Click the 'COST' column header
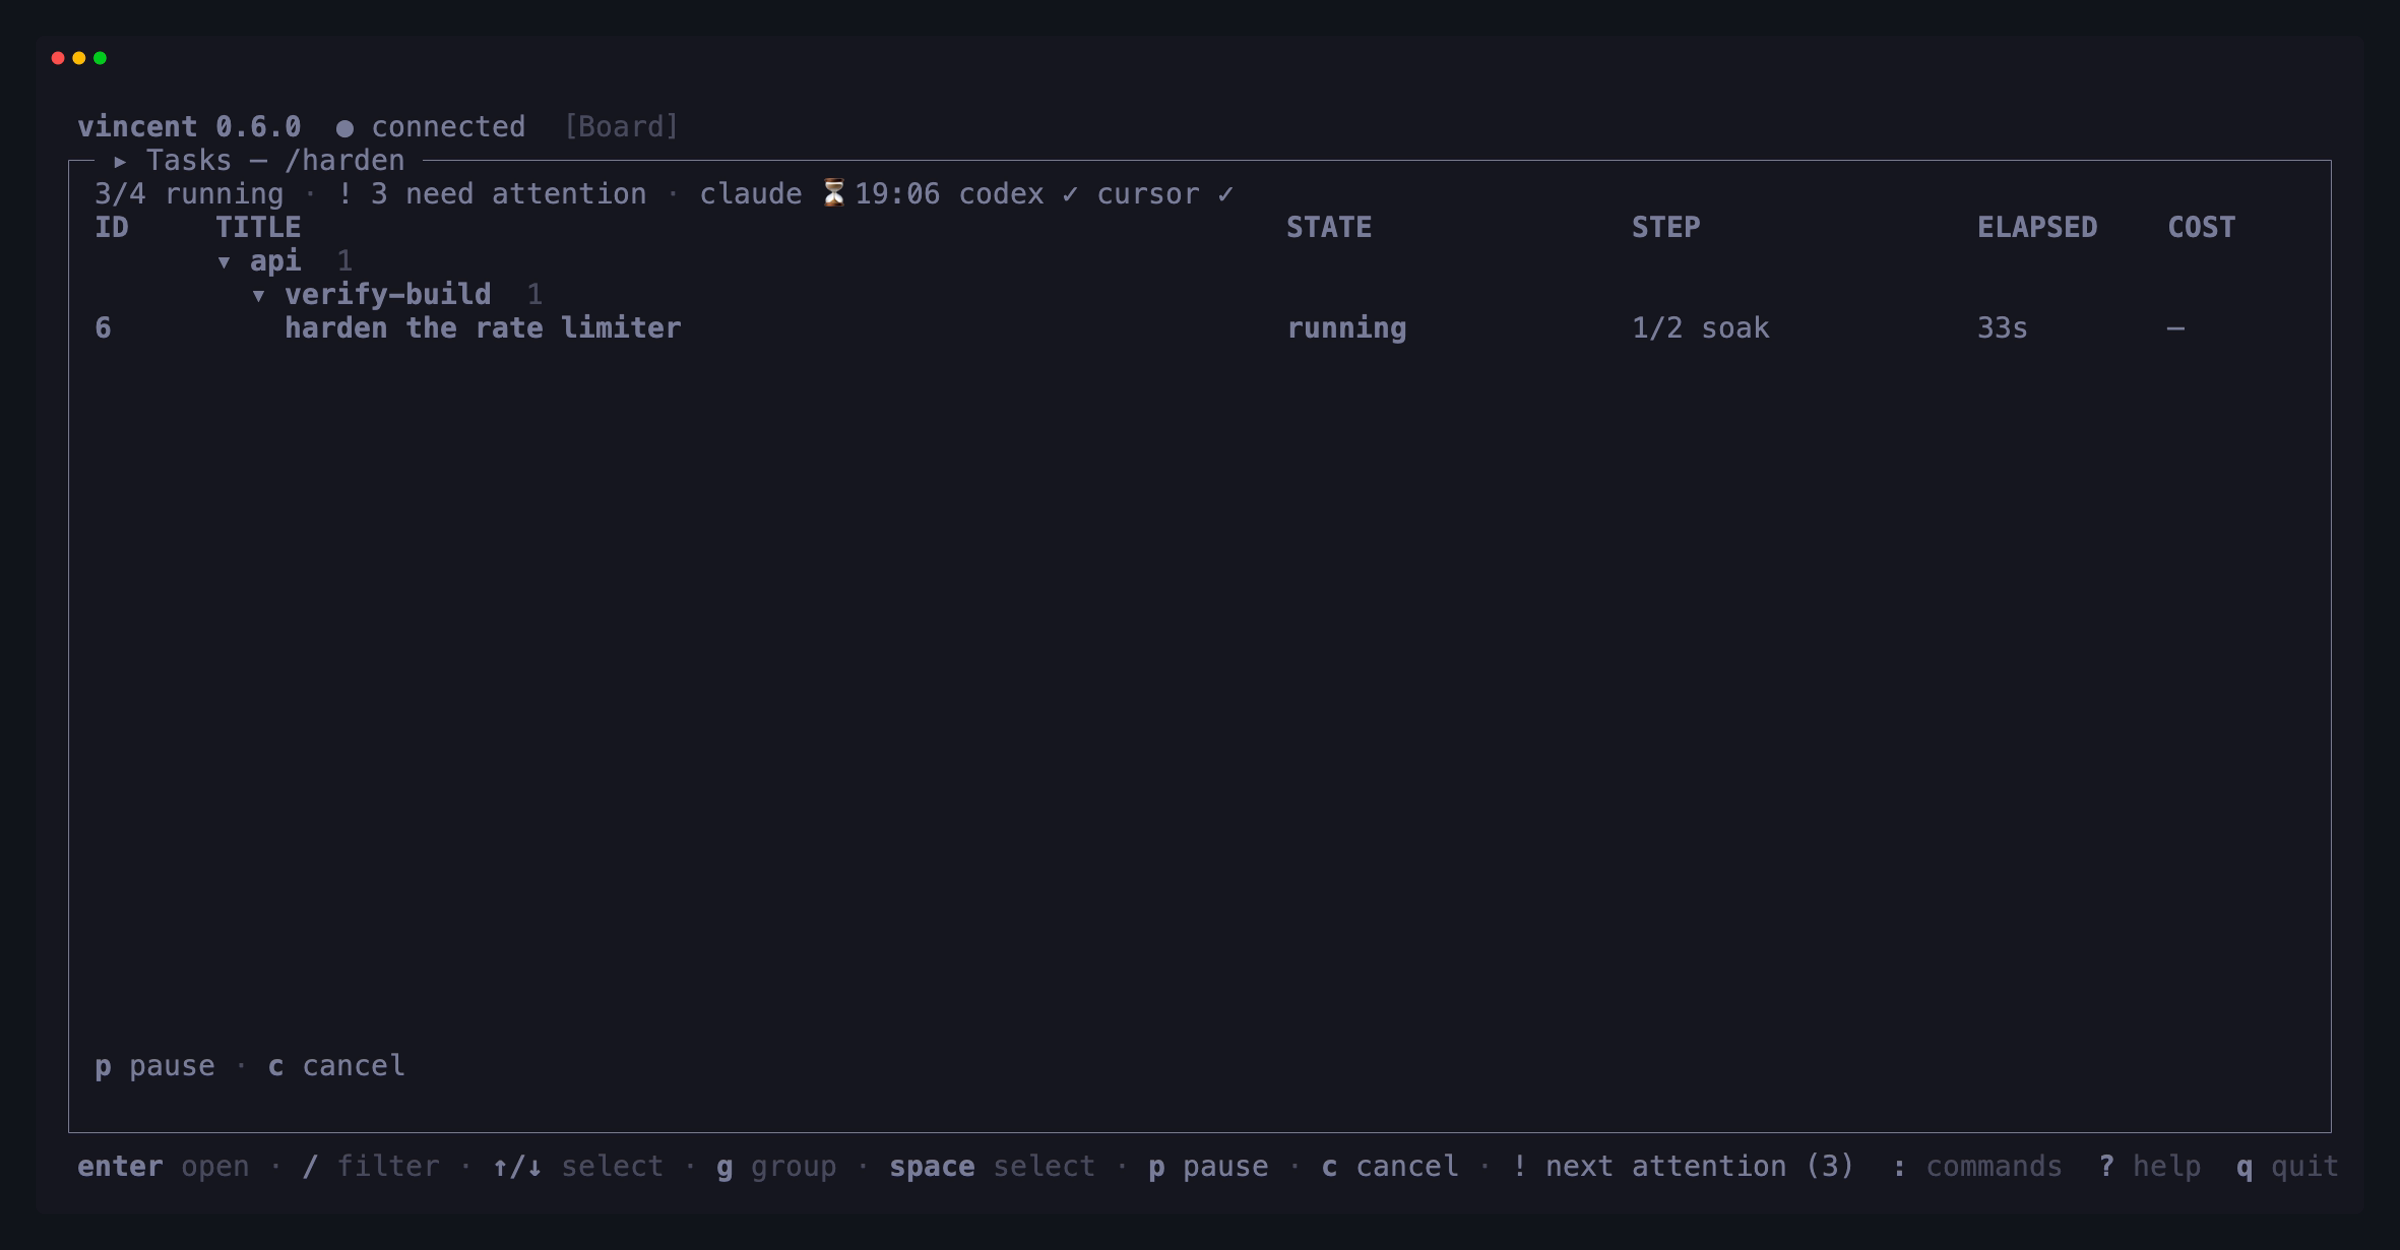 [2201, 228]
